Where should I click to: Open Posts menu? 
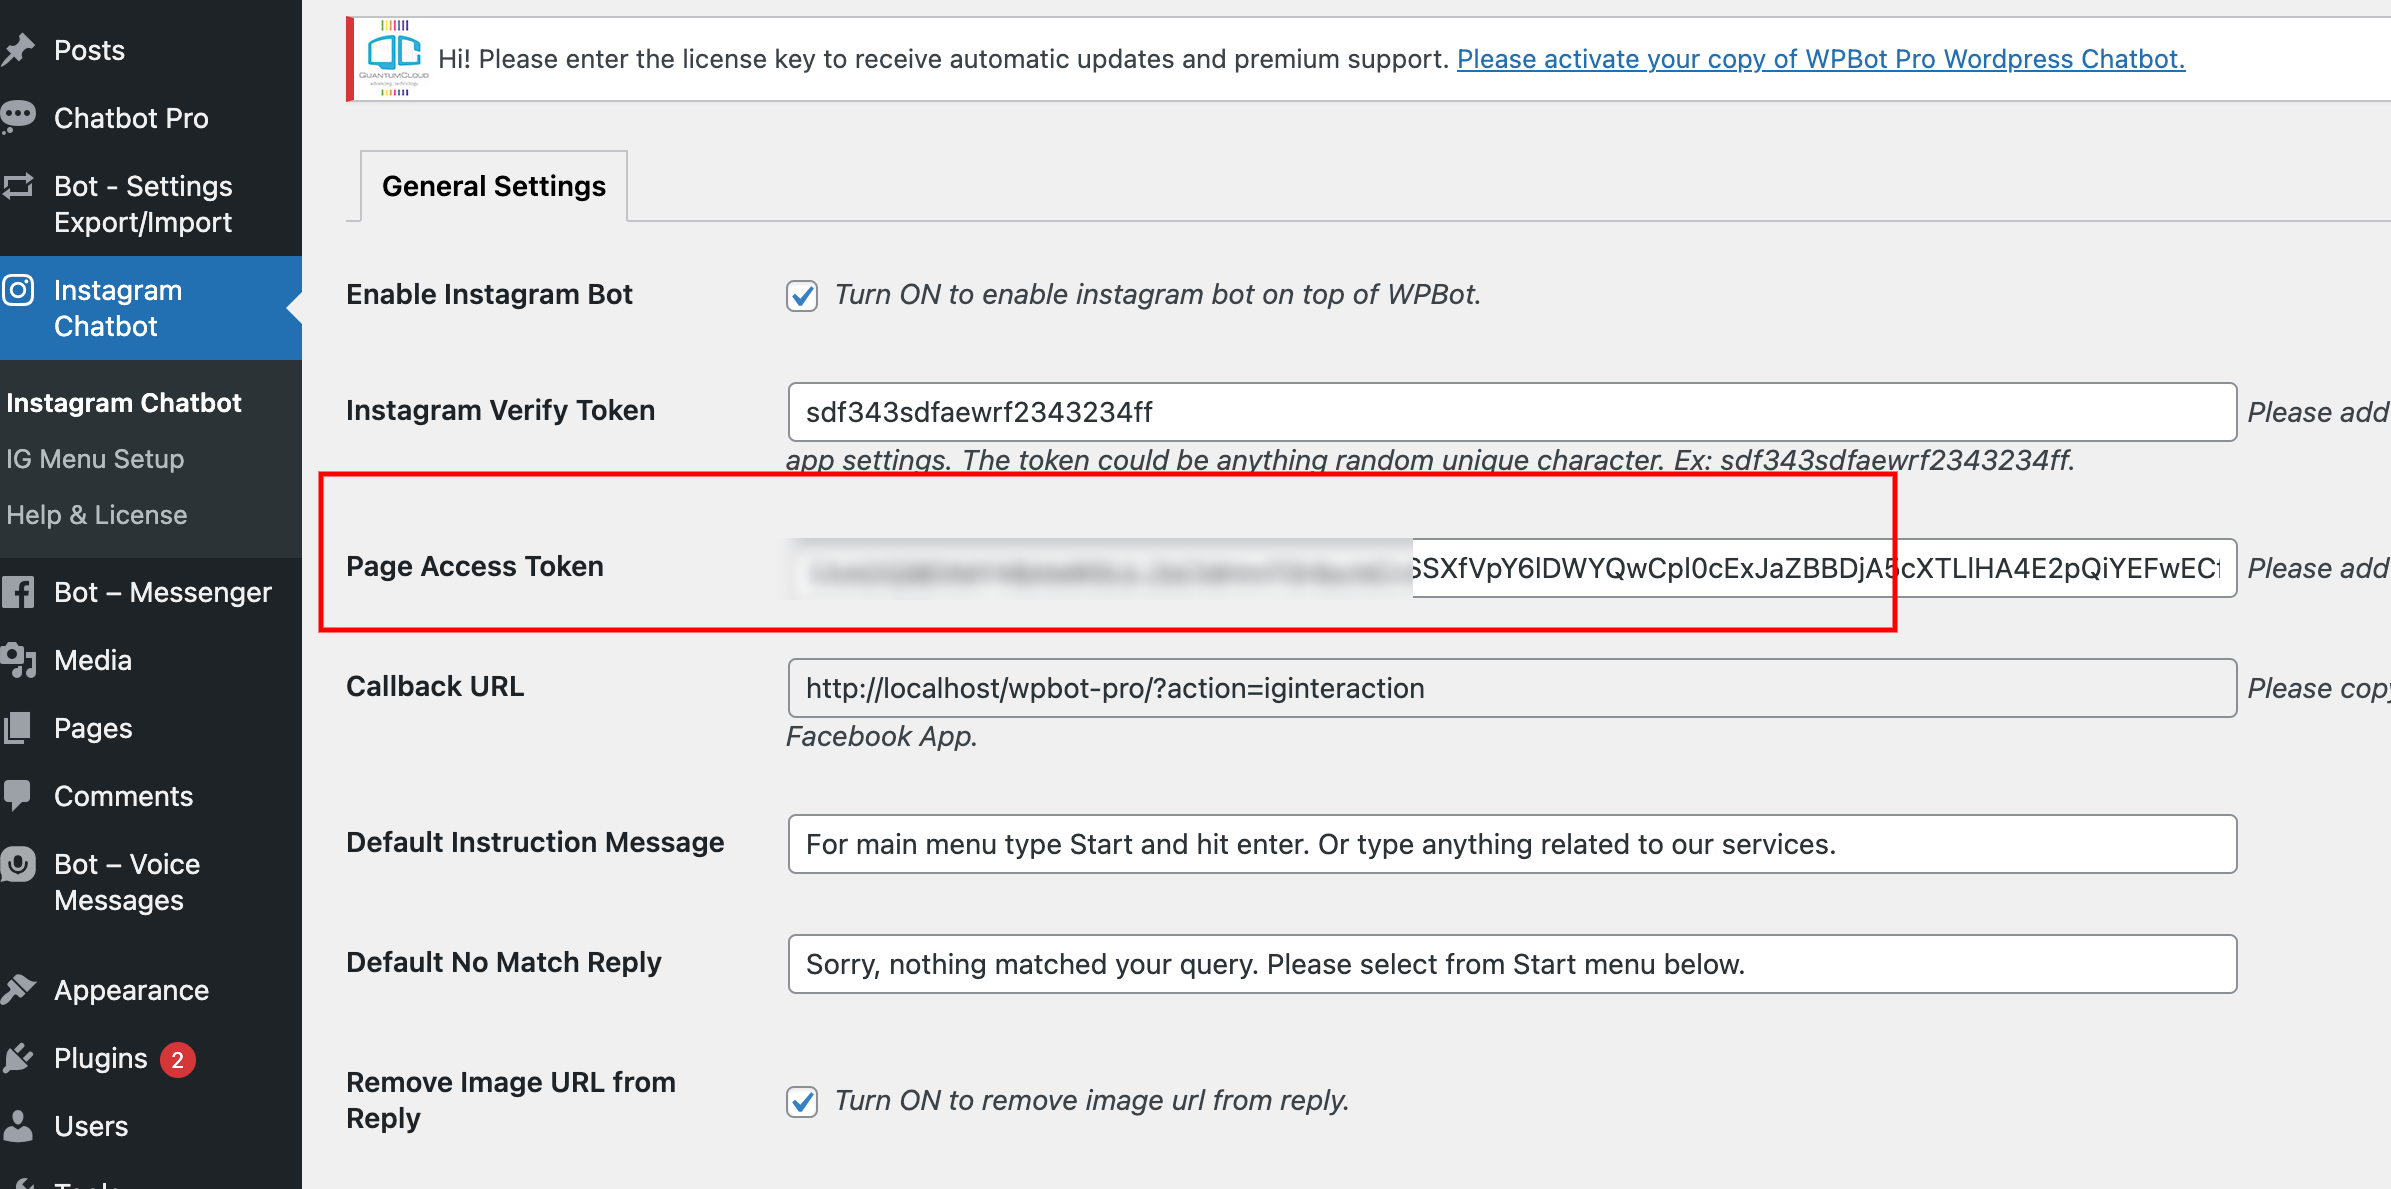pyautogui.click(x=90, y=50)
